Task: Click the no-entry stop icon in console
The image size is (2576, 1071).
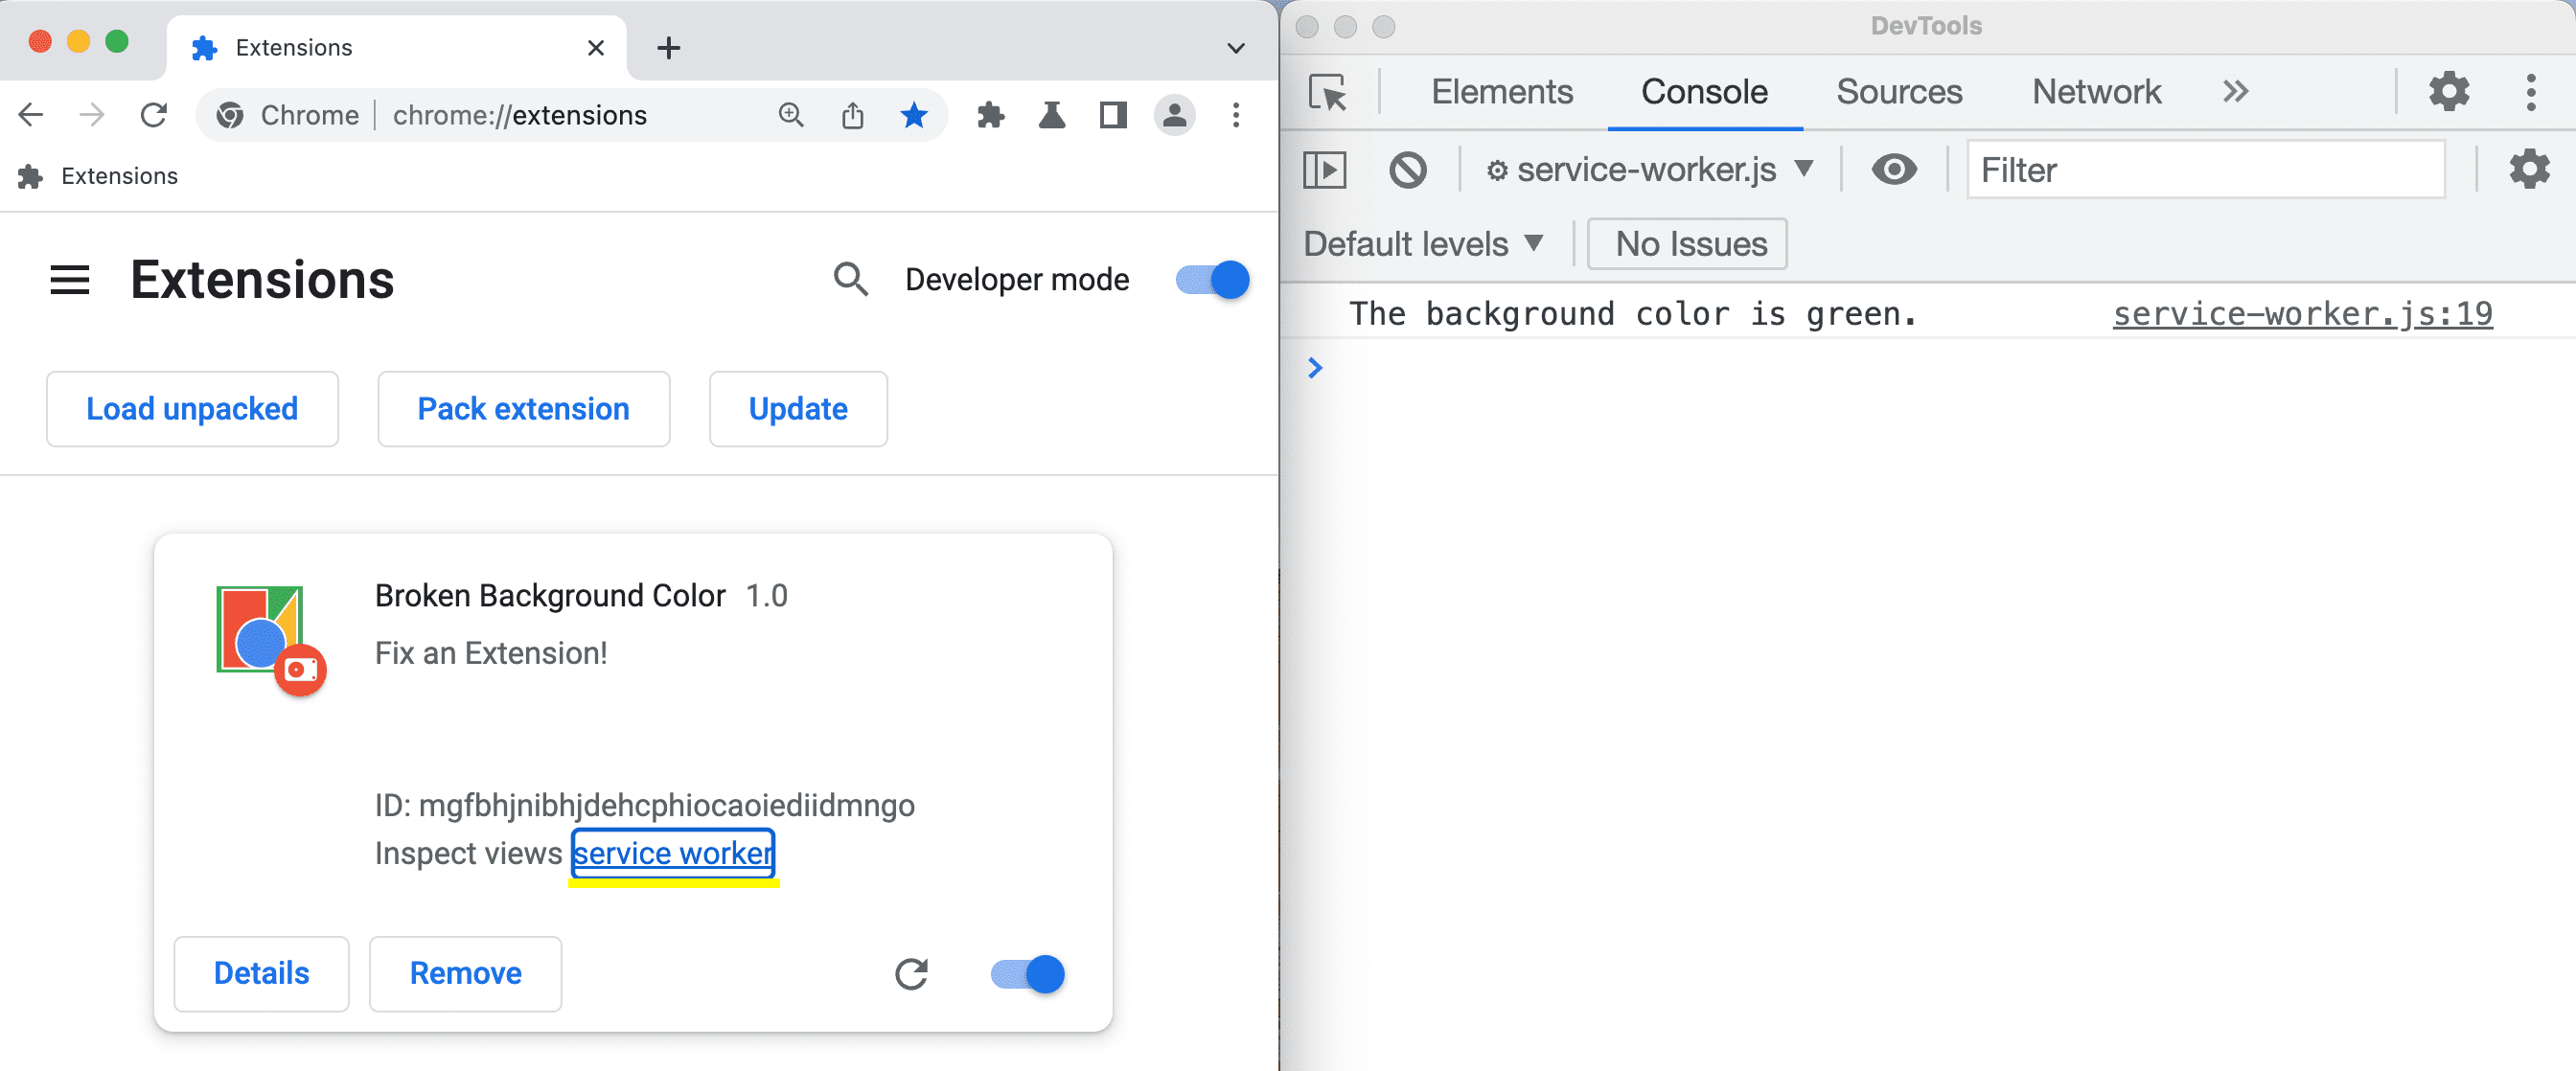Action: click(x=1408, y=171)
